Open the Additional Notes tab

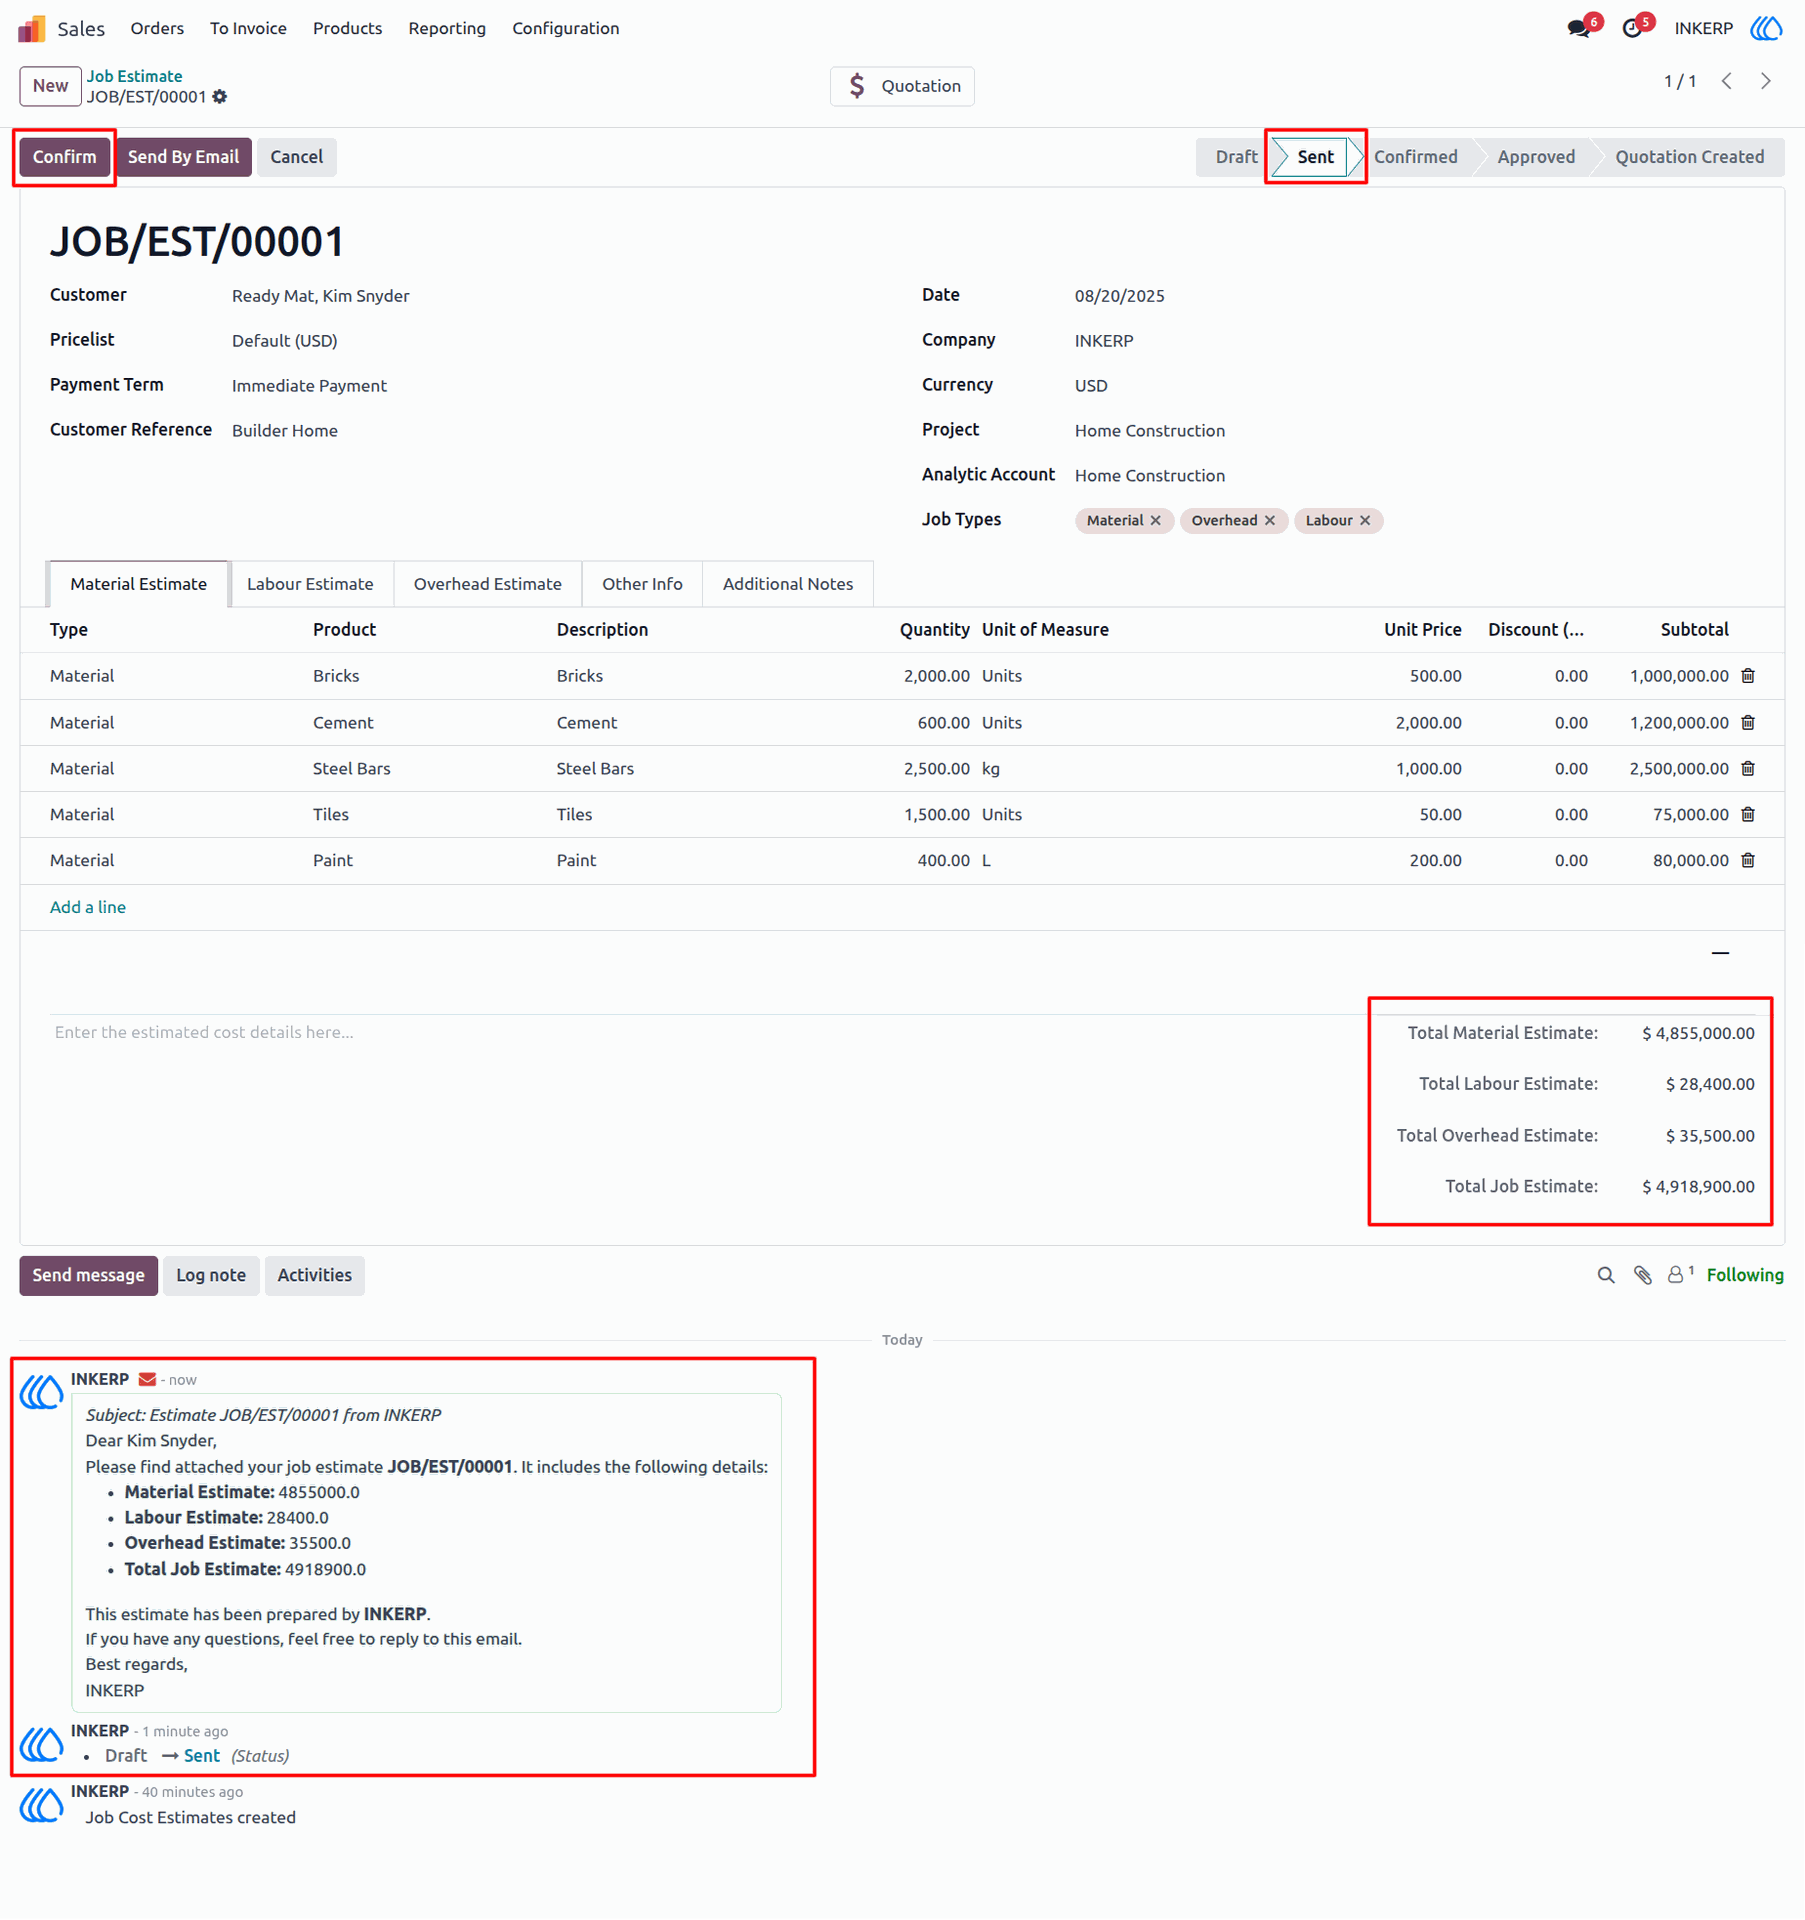tap(788, 584)
